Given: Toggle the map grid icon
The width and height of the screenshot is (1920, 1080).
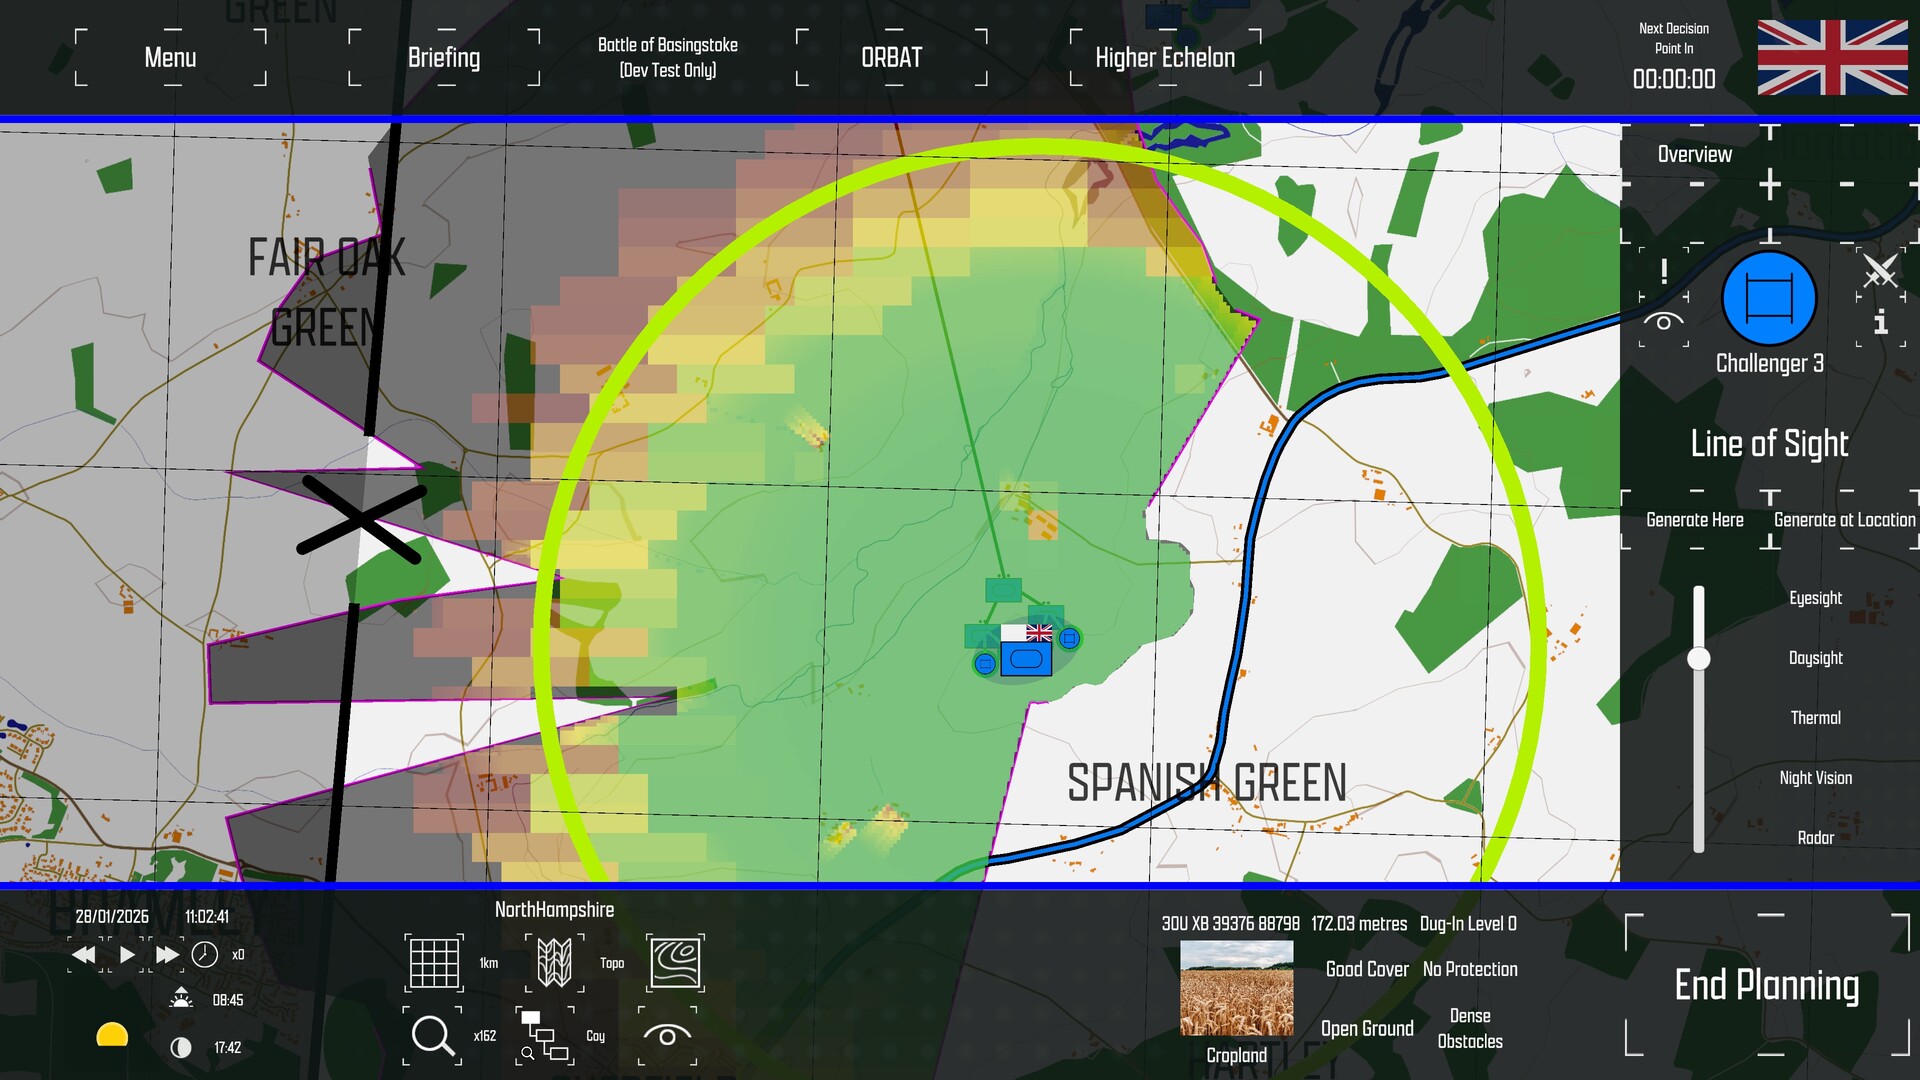Looking at the screenshot, I should click(434, 963).
